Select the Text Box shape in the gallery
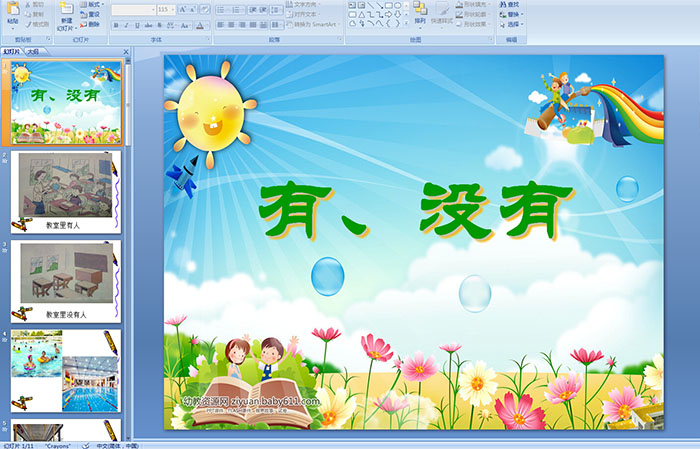 click(352, 6)
